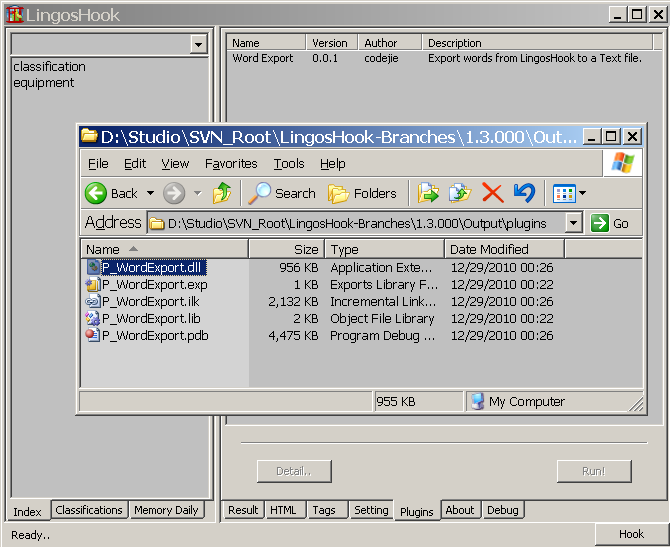Click folder icon in Address bar
Image resolution: width=670 pixels, height=547 pixels.
[157, 224]
